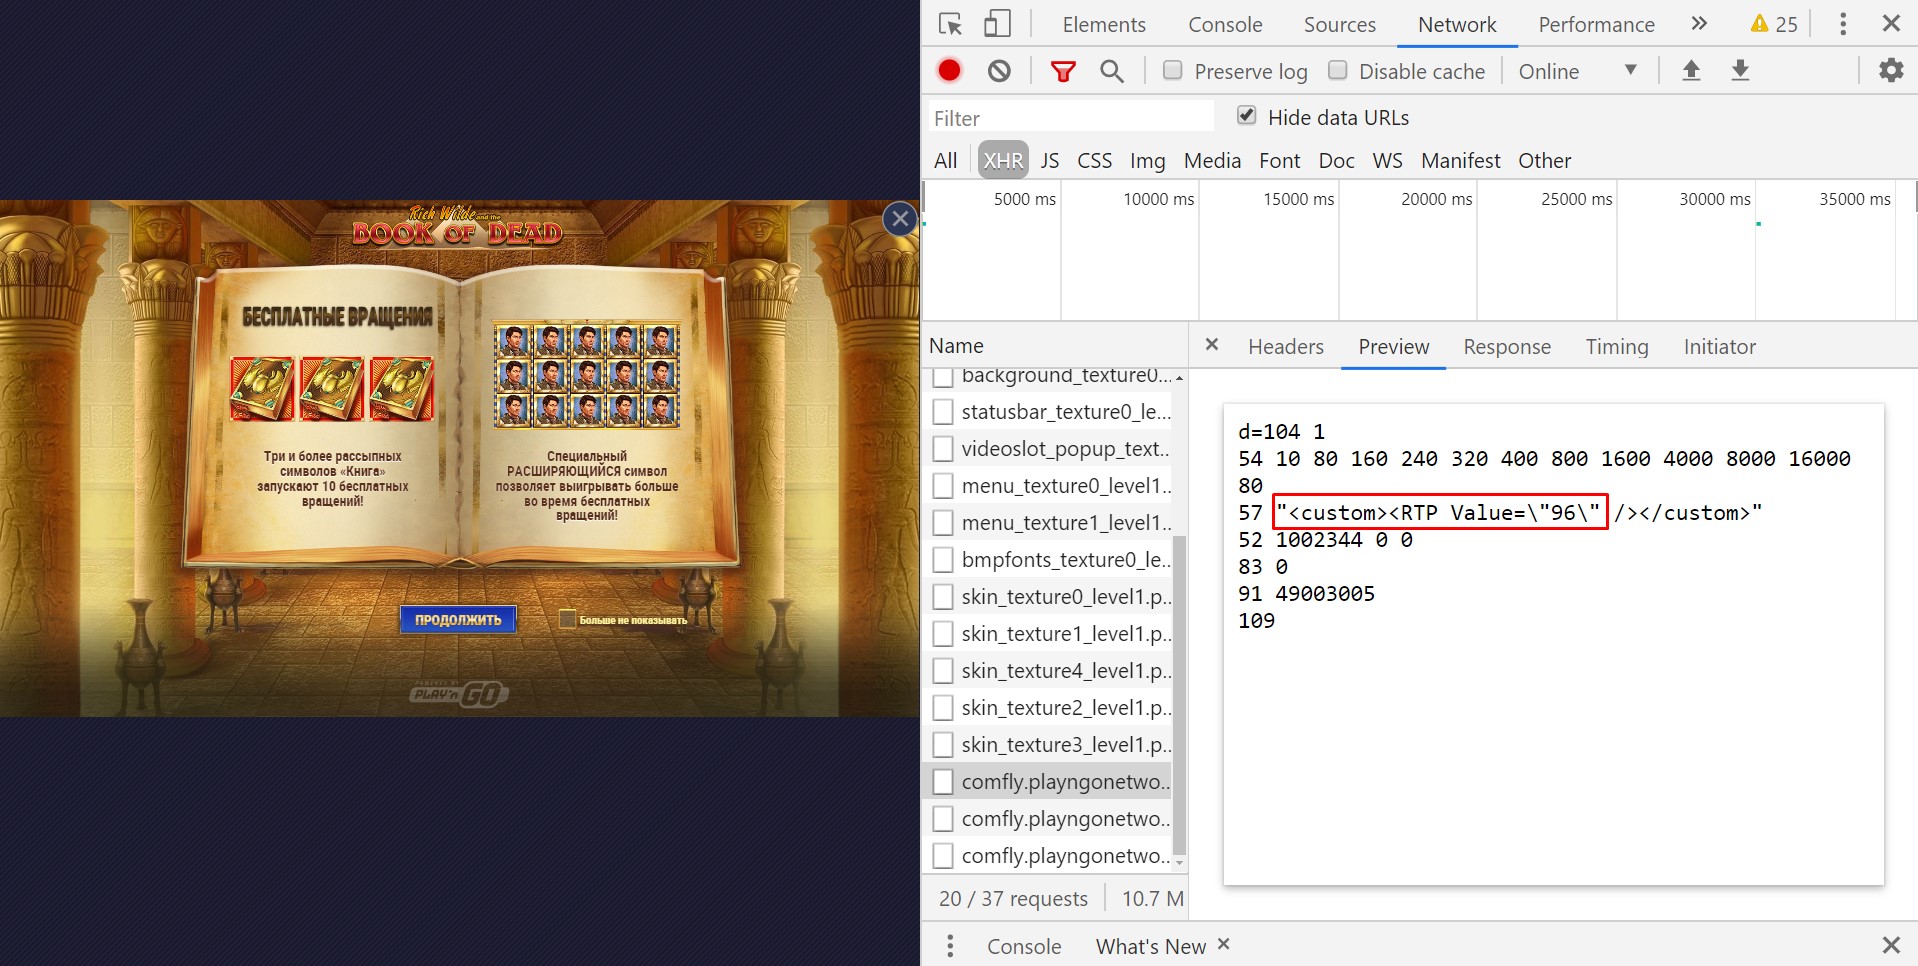This screenshot has width=1918, height=966.
Task: Filter requests by Font type
Action: pyautogui.click(x=1279, y=160)
